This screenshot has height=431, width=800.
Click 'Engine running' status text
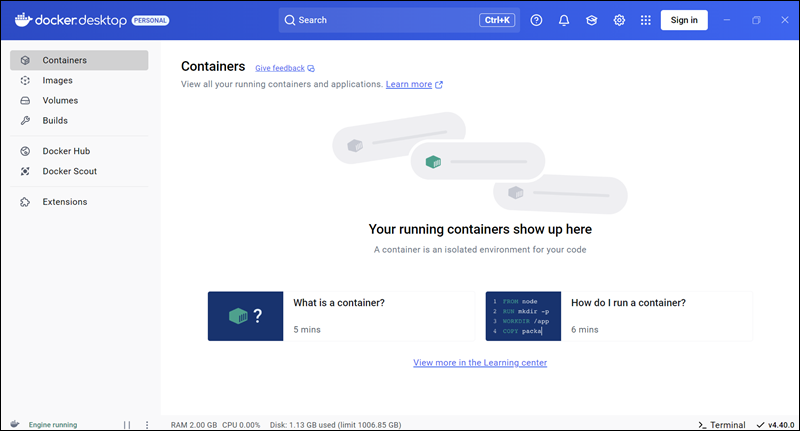tap(53, 424)
